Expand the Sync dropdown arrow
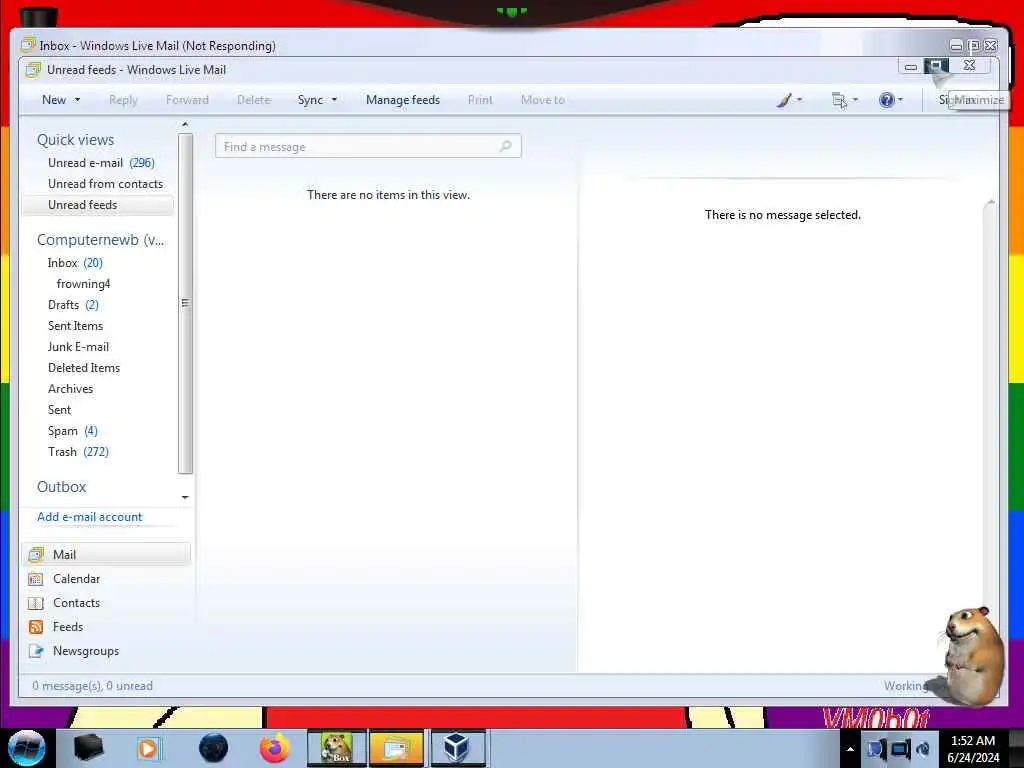 334,100
